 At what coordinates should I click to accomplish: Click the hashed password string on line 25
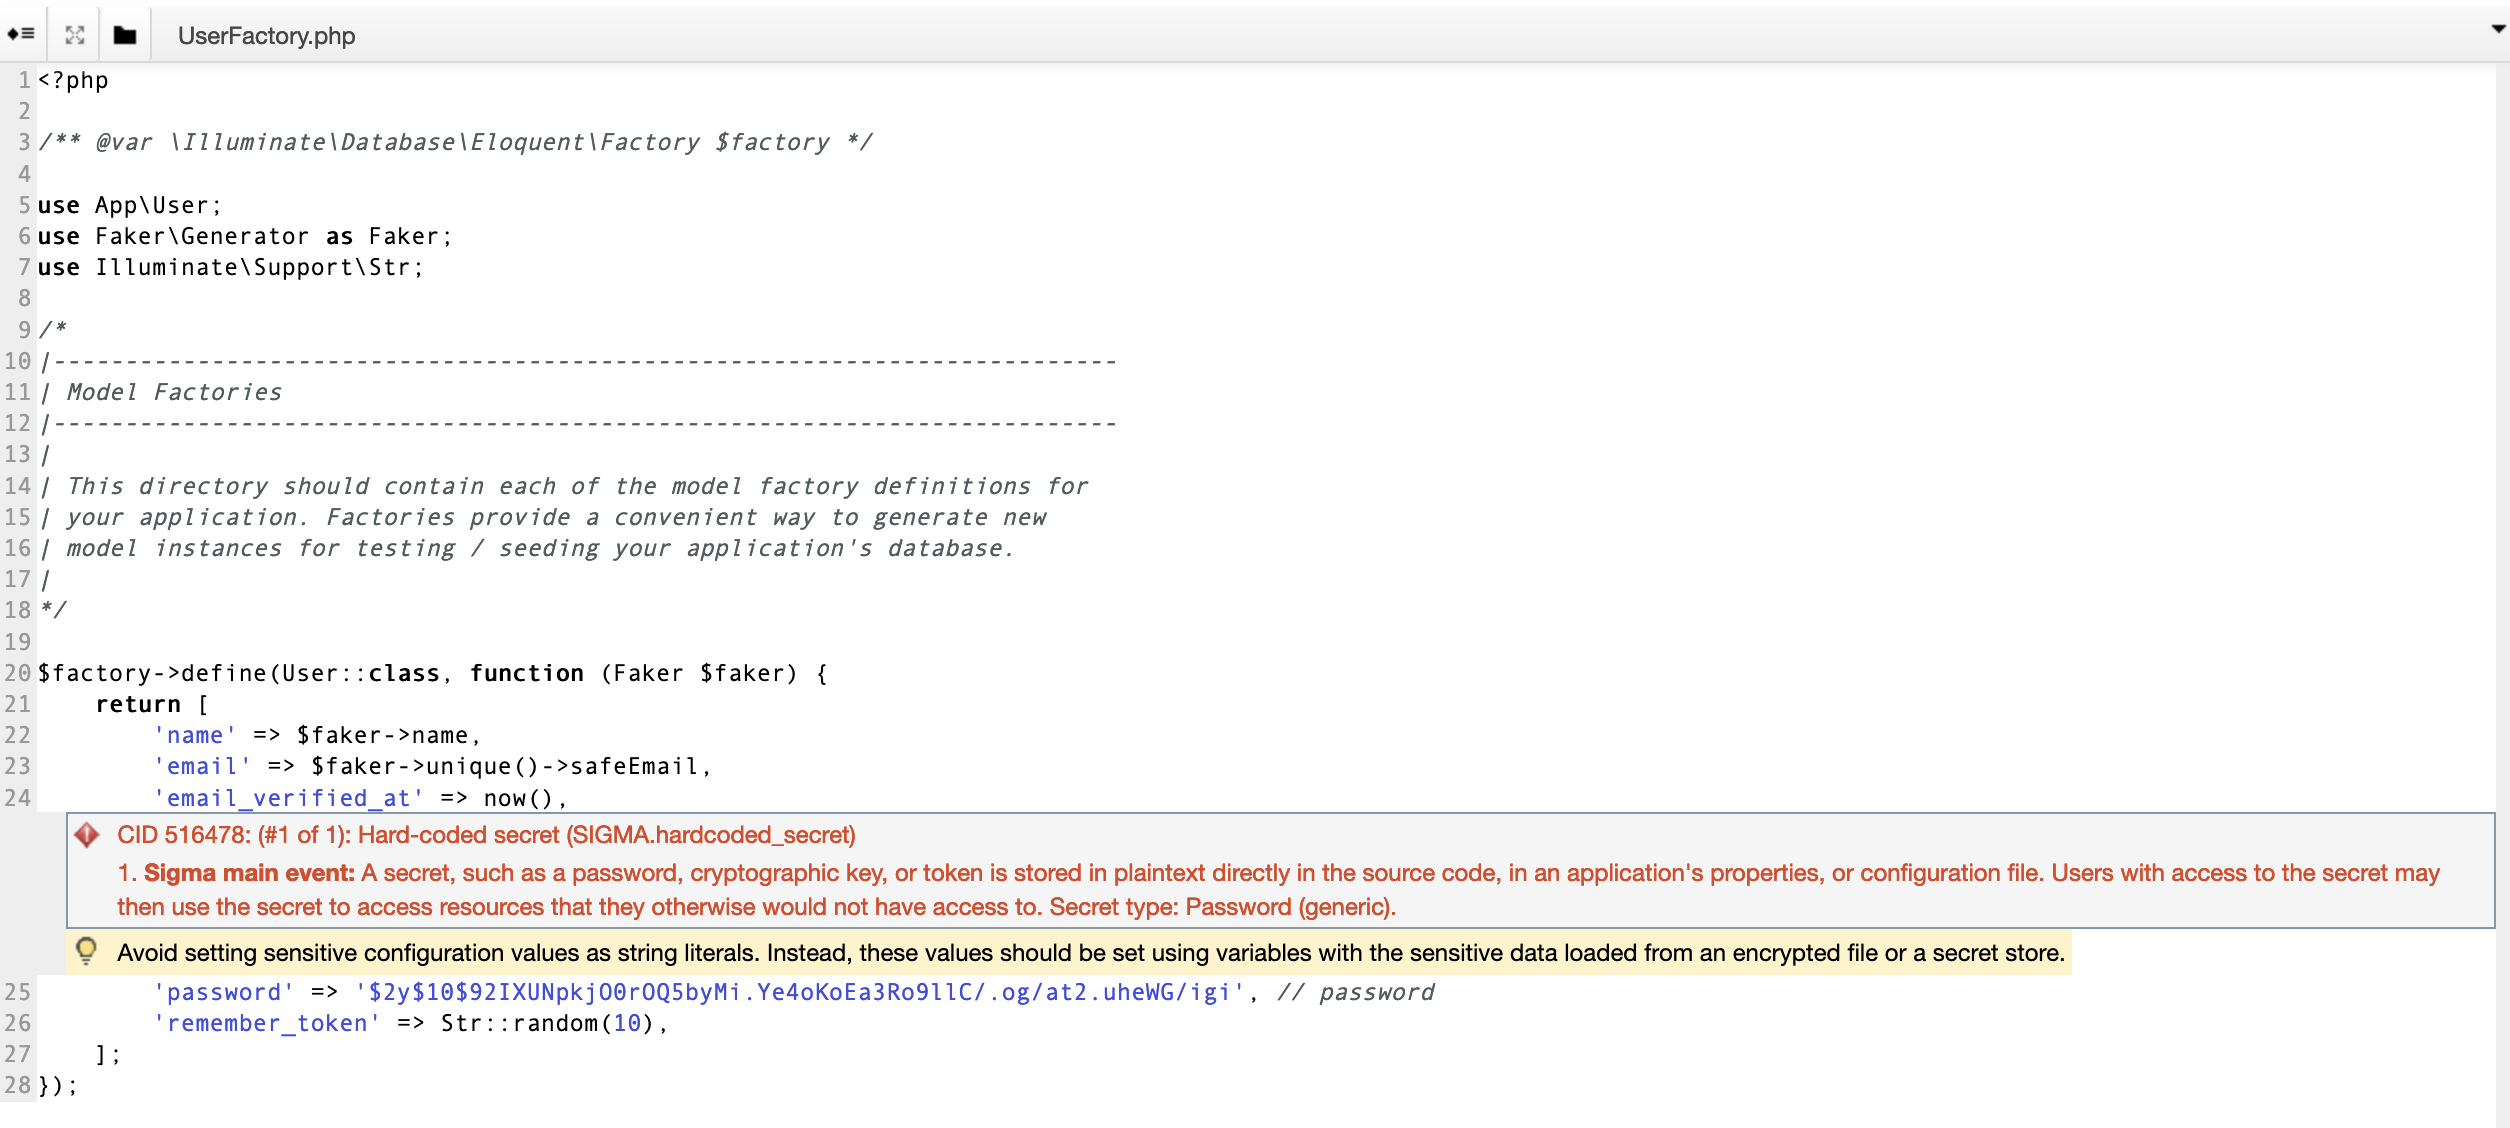click(800, 992)
